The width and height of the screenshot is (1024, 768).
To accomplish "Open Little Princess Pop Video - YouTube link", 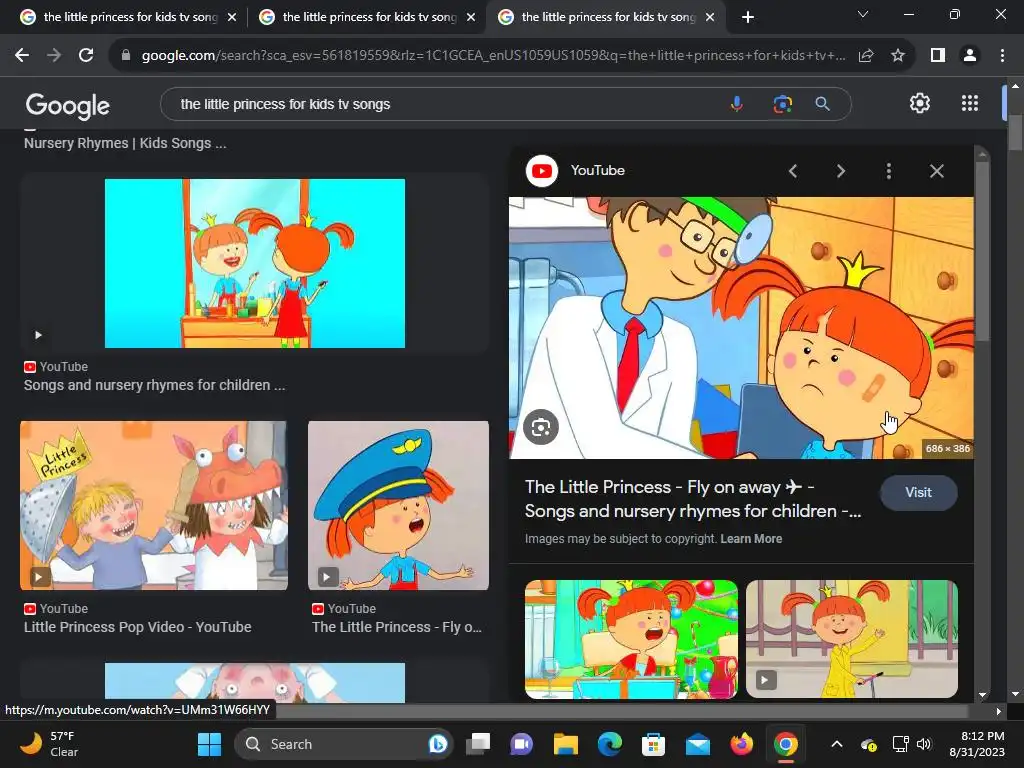I will [138, 627].
